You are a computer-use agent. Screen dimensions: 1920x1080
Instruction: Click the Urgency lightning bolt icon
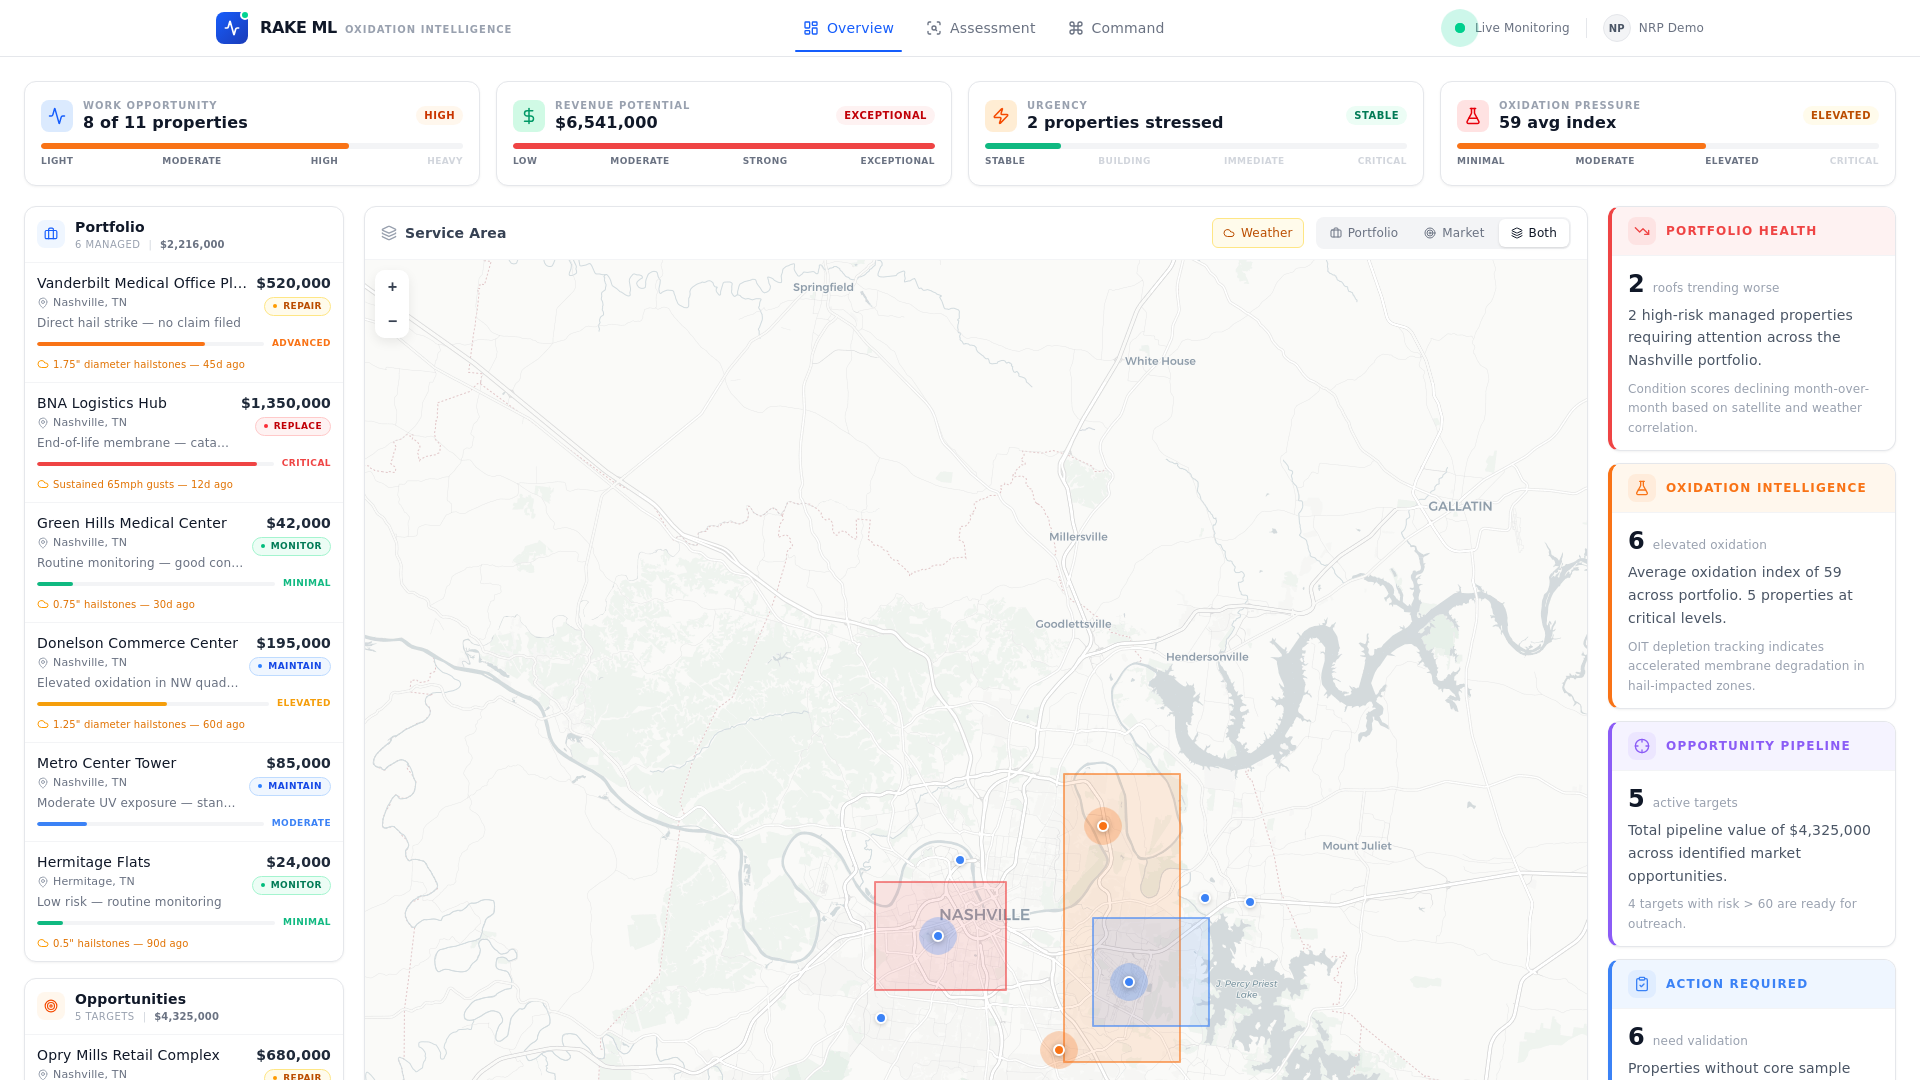pos(1001,116)
